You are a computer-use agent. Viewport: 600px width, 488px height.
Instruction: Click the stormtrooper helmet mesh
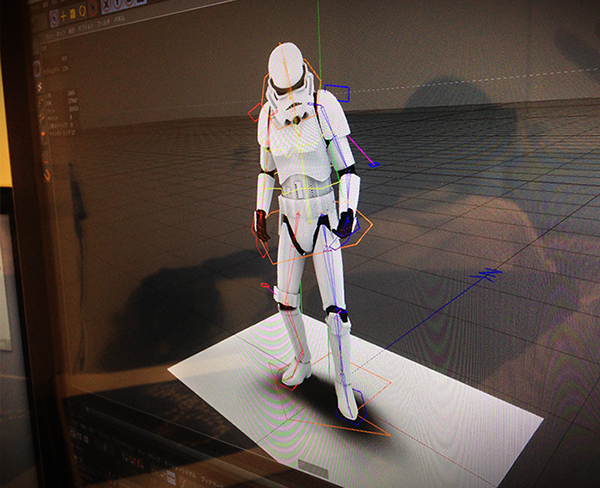pyautogui.click(x=287, y=65)
